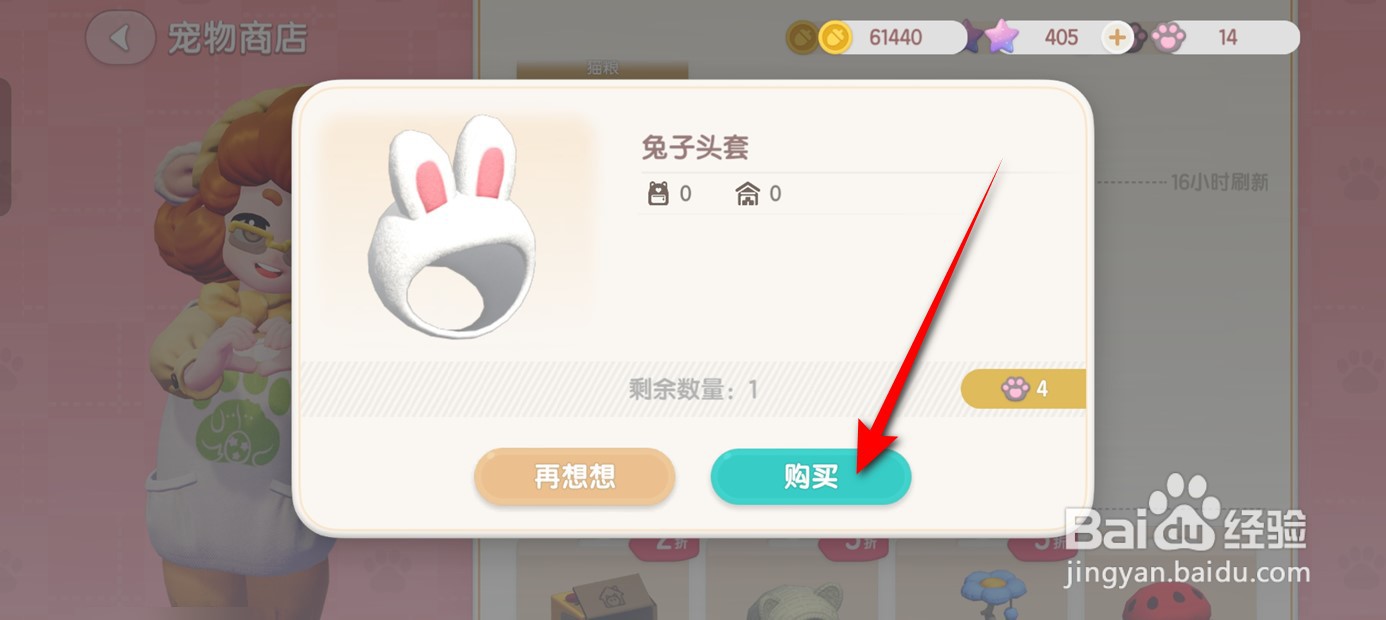Image resolution: width=1386 pixels, height=620 pixels.
Task: Confirm purchase with 购买 button
Action: pyautogui.click(x=811, y=477)
